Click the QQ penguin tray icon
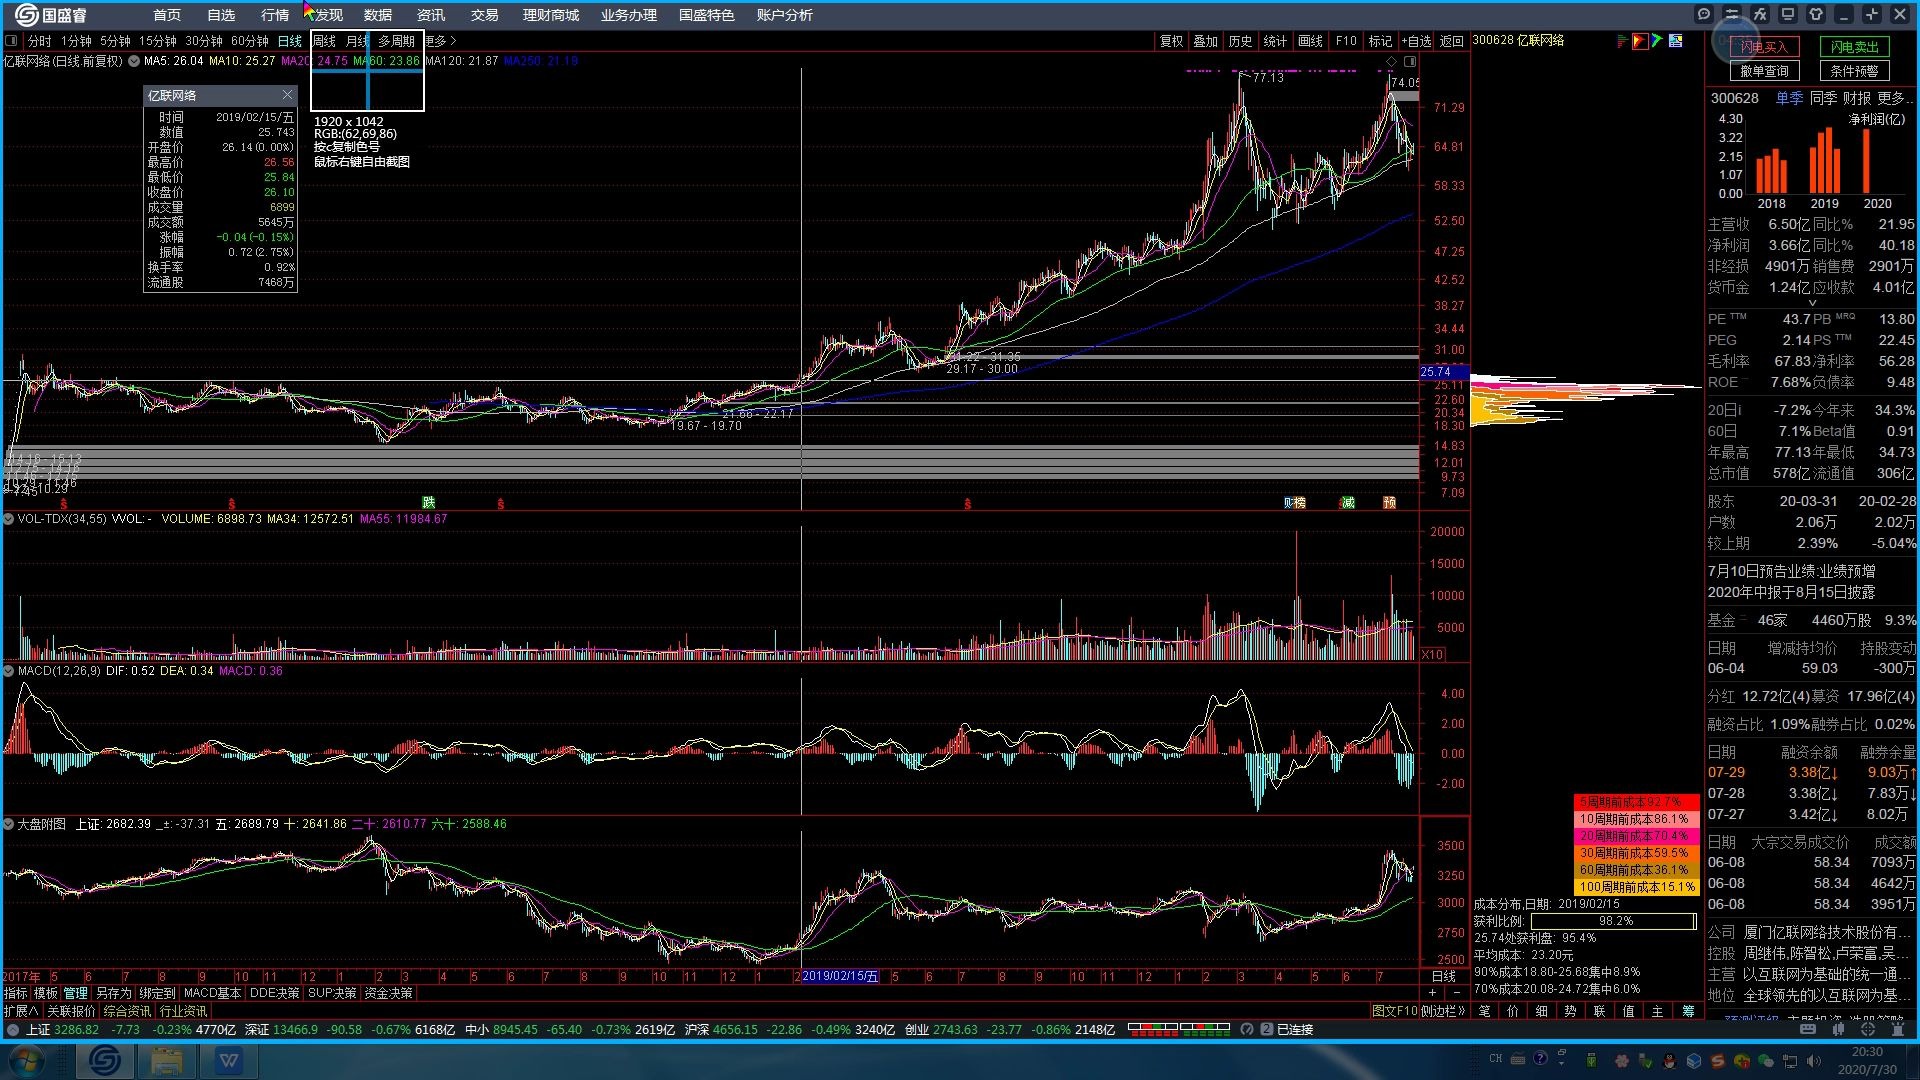1920x1080 pixels. click(x=1669, y=1061)
